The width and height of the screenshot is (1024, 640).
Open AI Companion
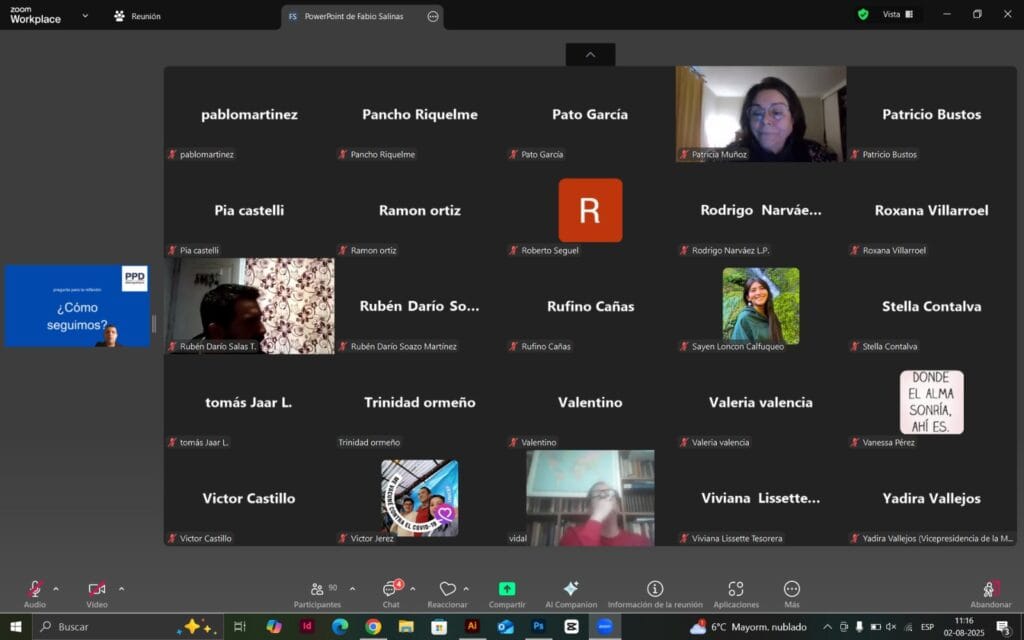click(571, 594)
